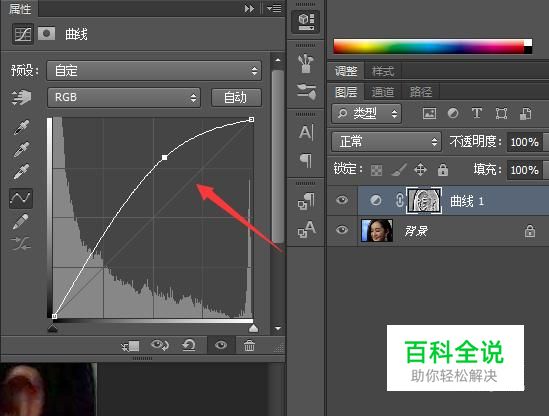
Task: Select the 背景 layer thumbnail
Action: (377, 230)
